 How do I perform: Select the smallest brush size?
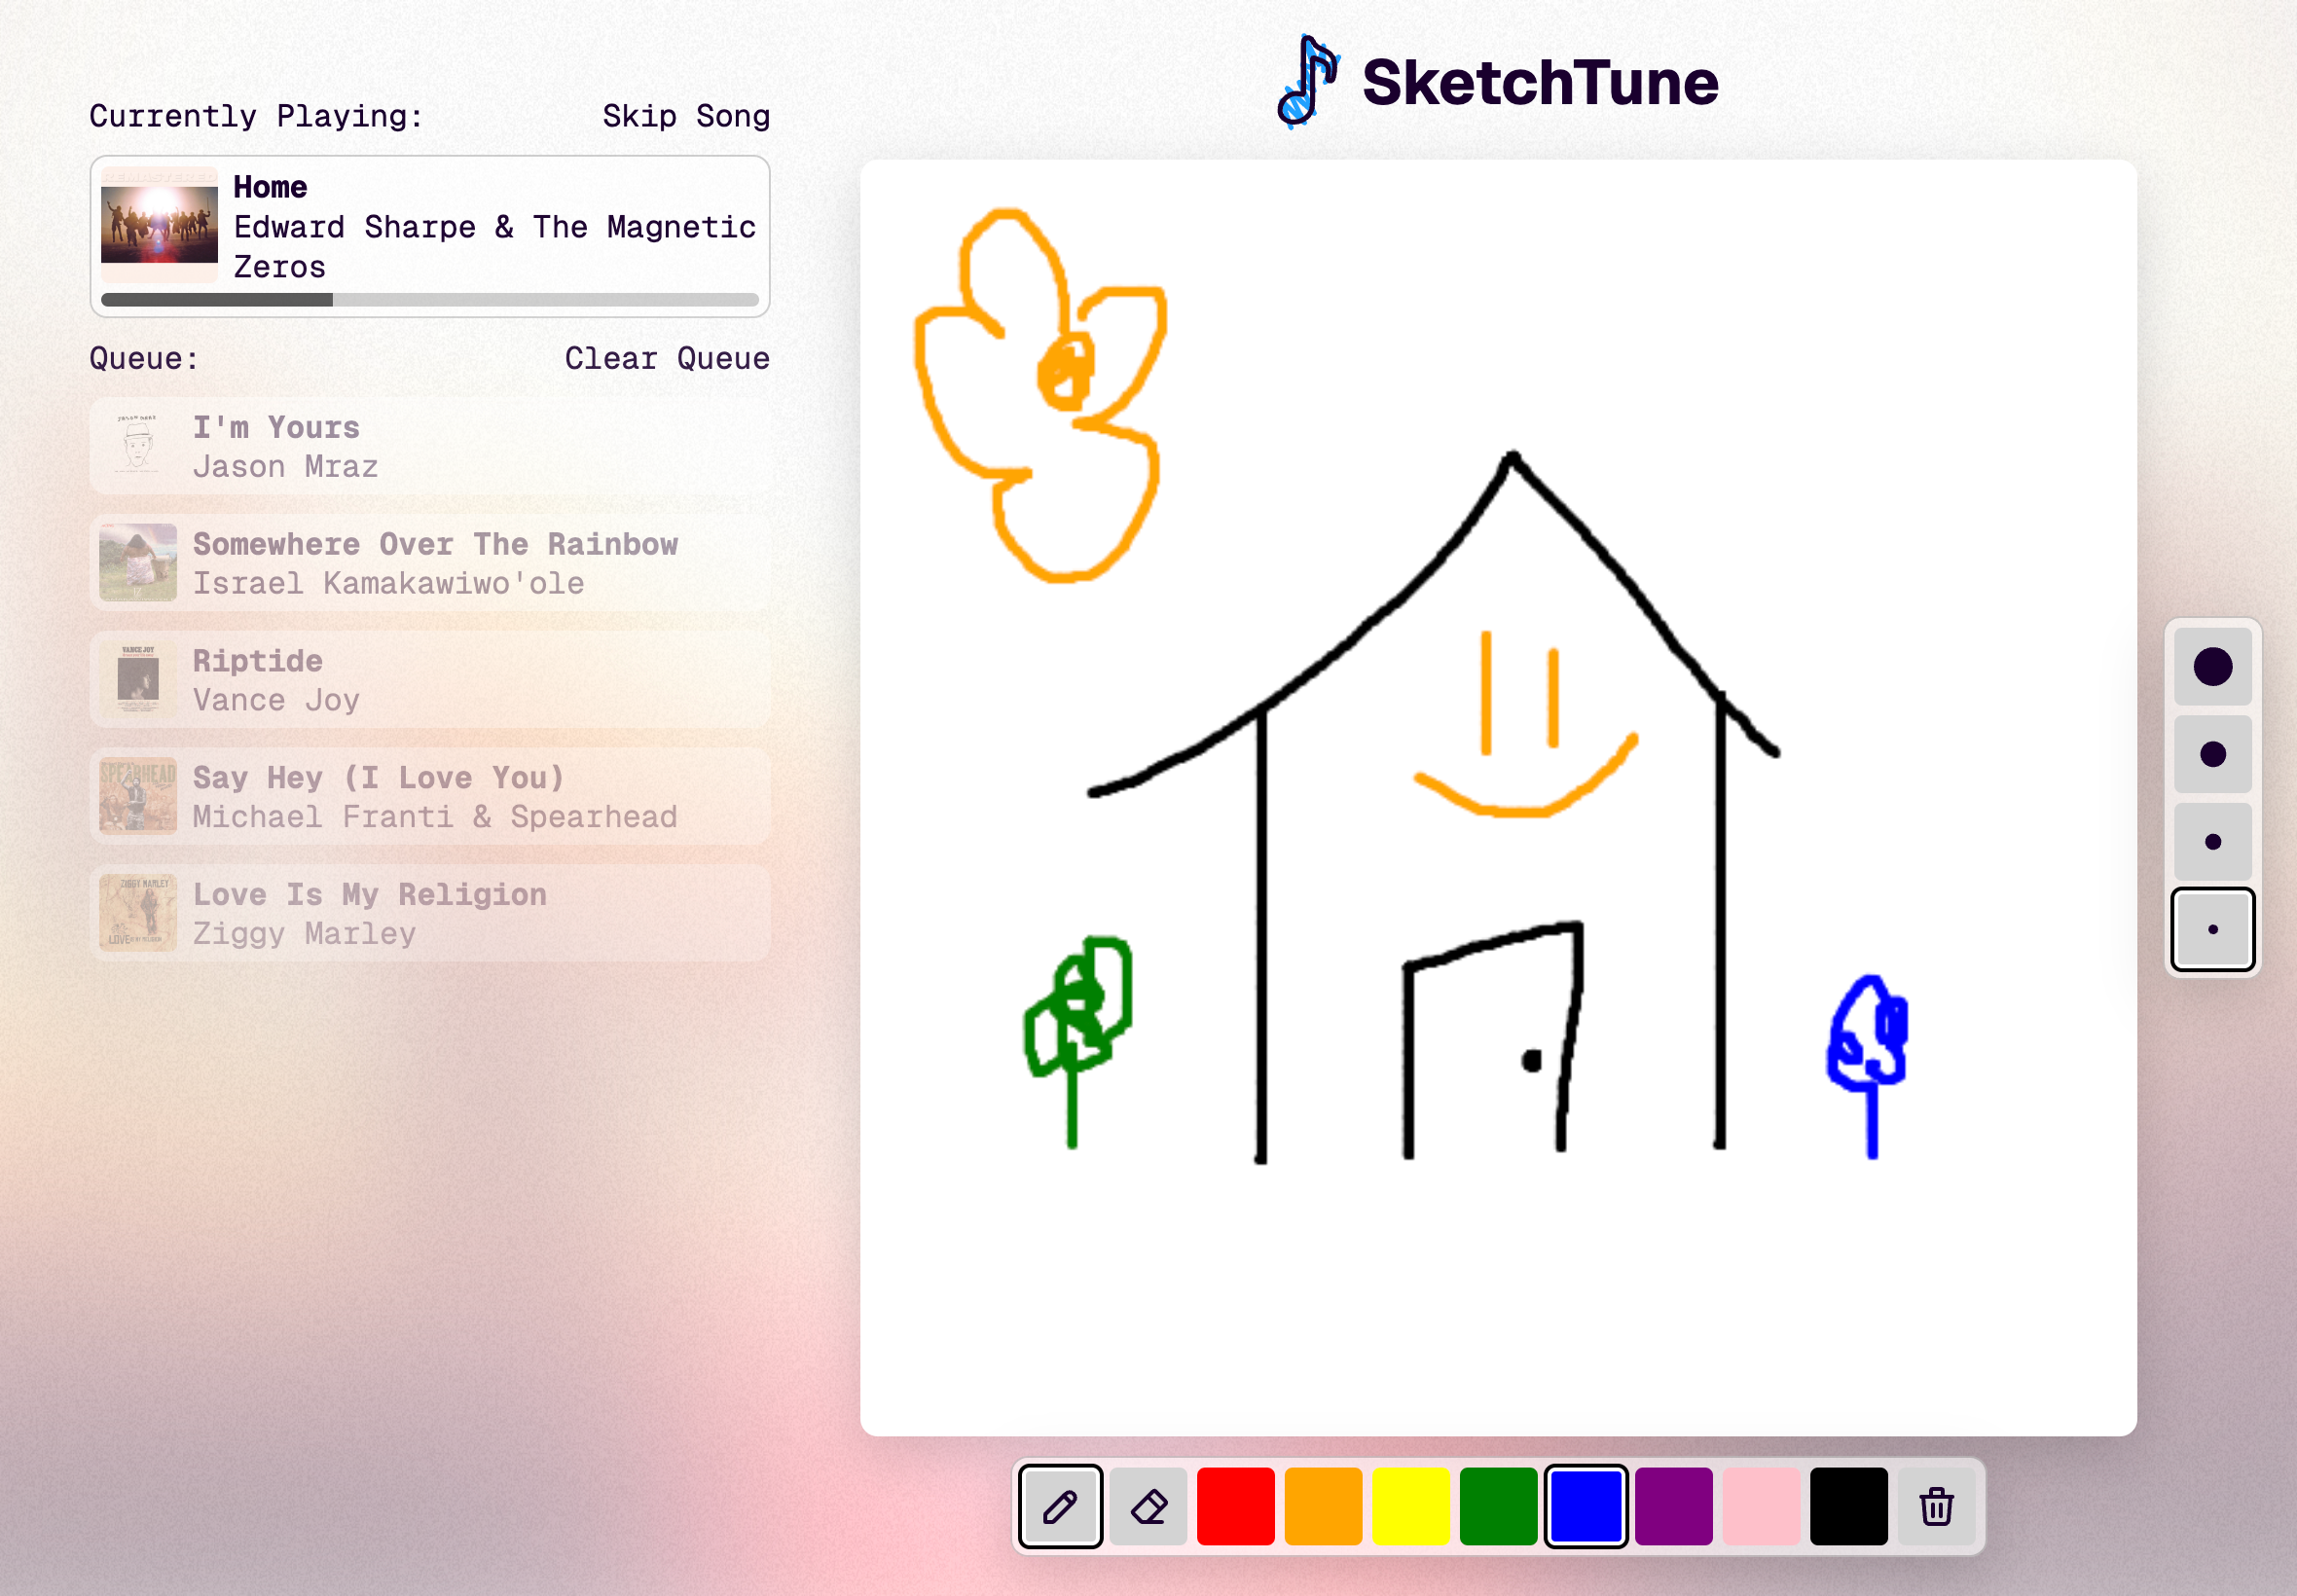point(2212,929)
